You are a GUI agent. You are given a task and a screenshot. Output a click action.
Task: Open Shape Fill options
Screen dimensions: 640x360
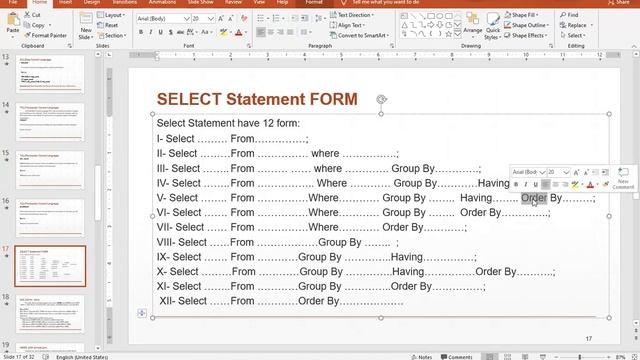522,15
